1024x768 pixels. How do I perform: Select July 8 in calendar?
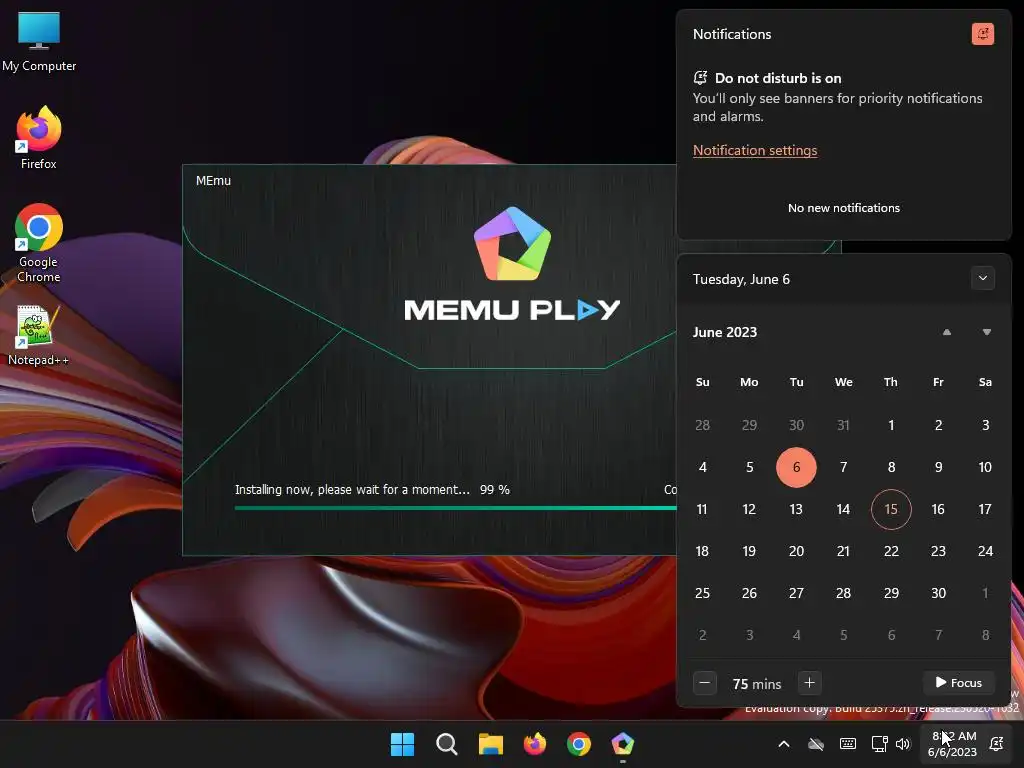pyautogui.click(x=985, y=635)
